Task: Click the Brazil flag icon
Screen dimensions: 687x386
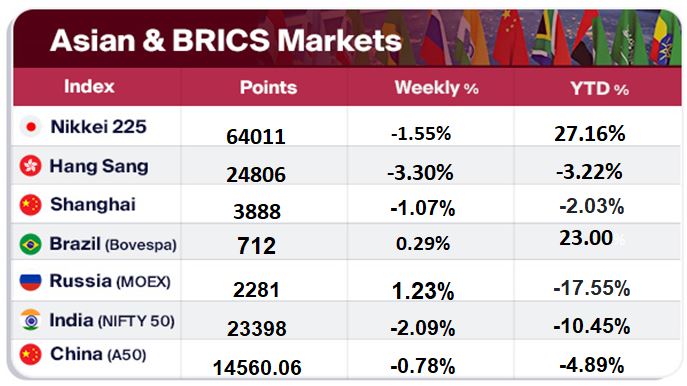Action: tap(31, 244)
